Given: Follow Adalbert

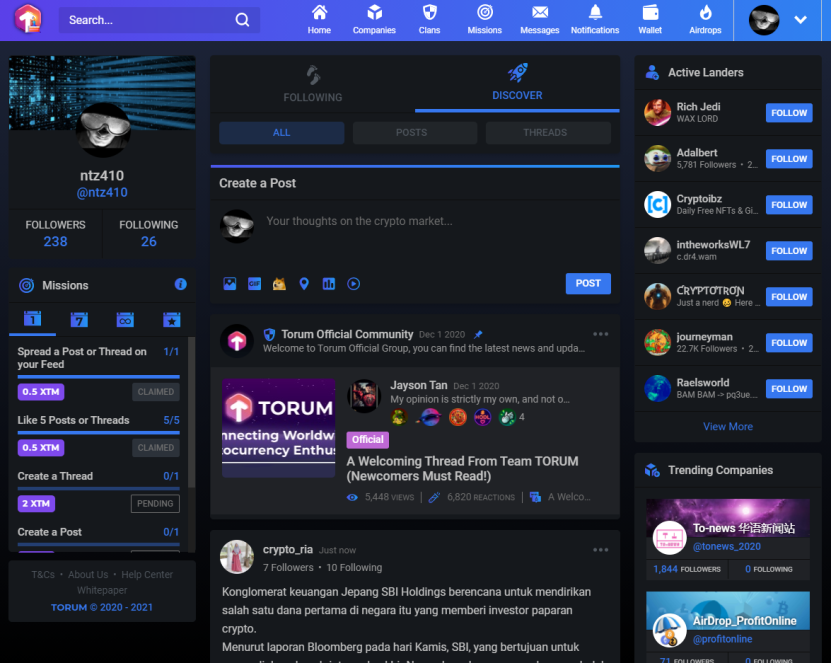Looking at the screenshot, I should click(x=789, y=158).
